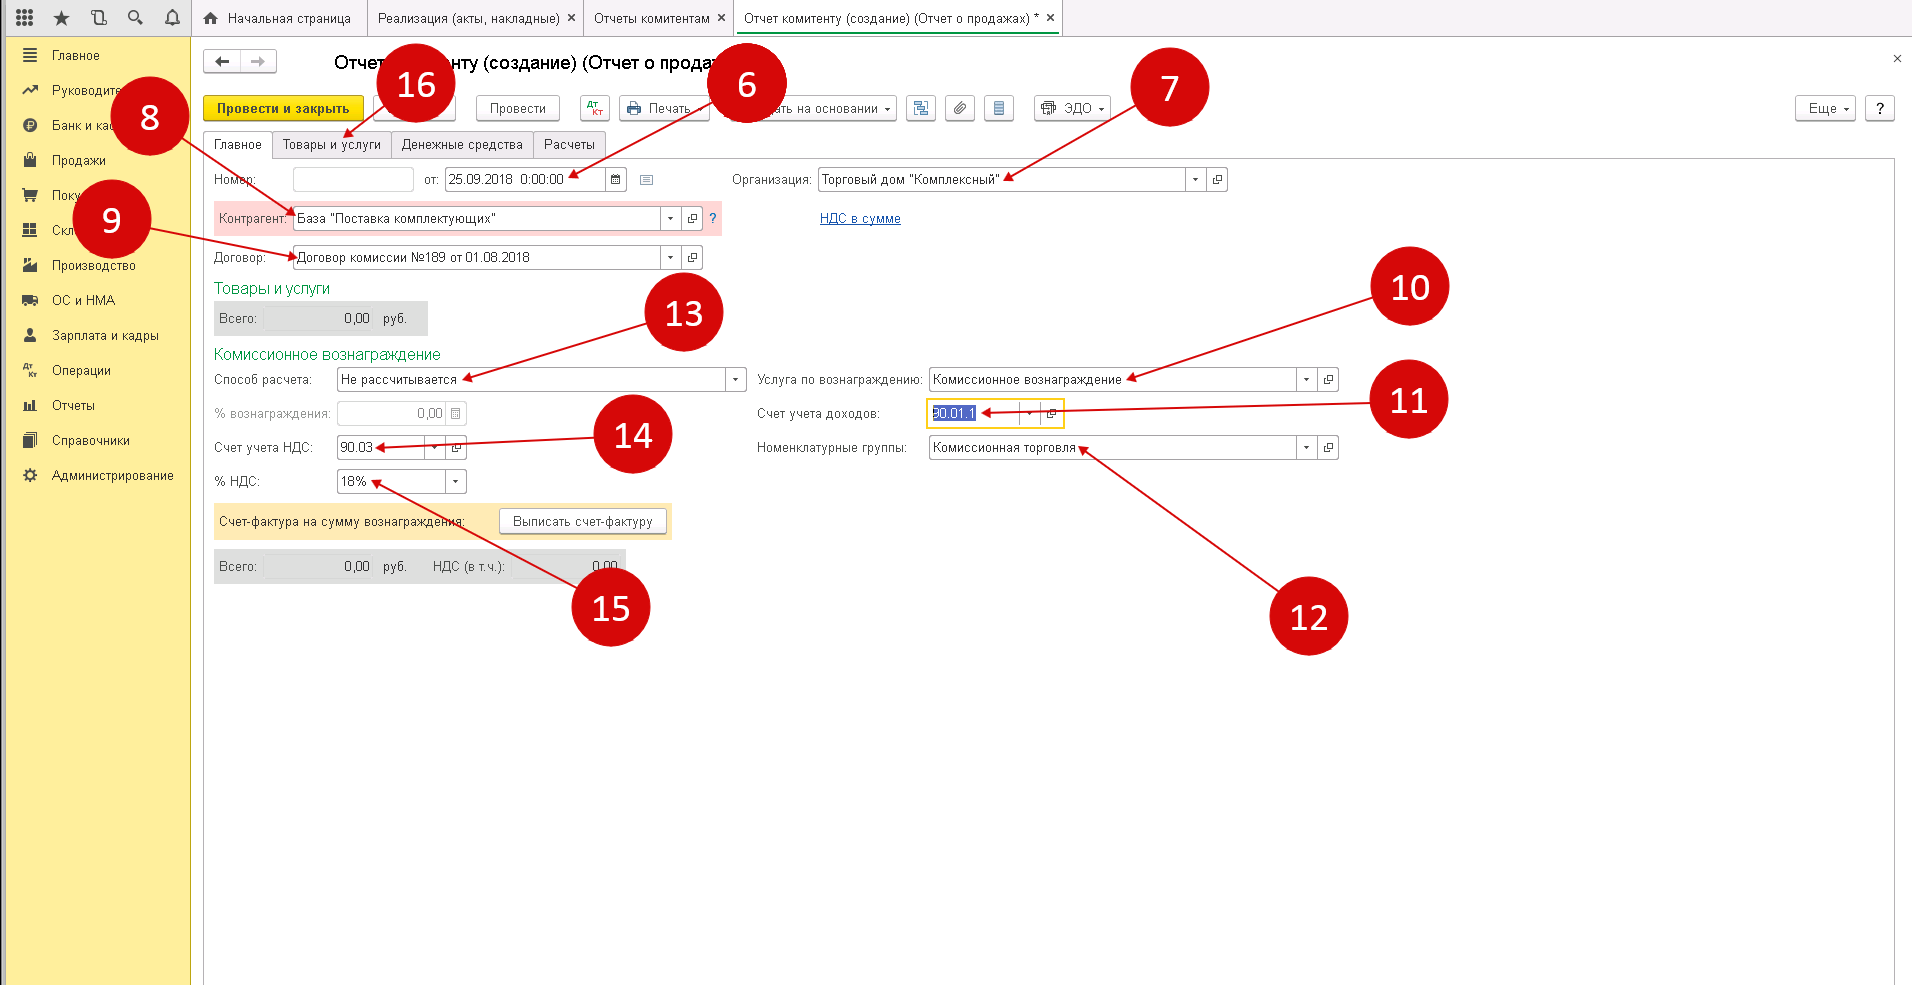Open attached files paperclip icon

960,108
